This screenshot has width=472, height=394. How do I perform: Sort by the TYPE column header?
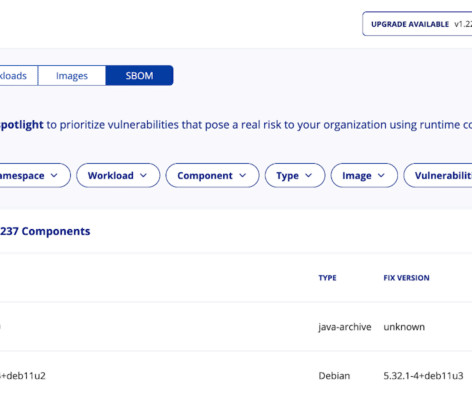[327, 278]
